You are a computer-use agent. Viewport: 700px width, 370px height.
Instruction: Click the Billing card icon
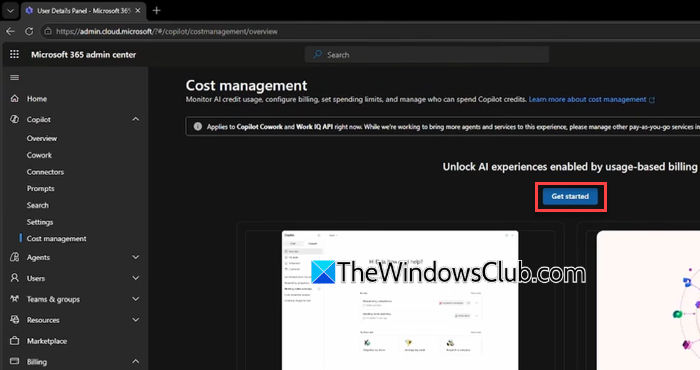point(14,361)
